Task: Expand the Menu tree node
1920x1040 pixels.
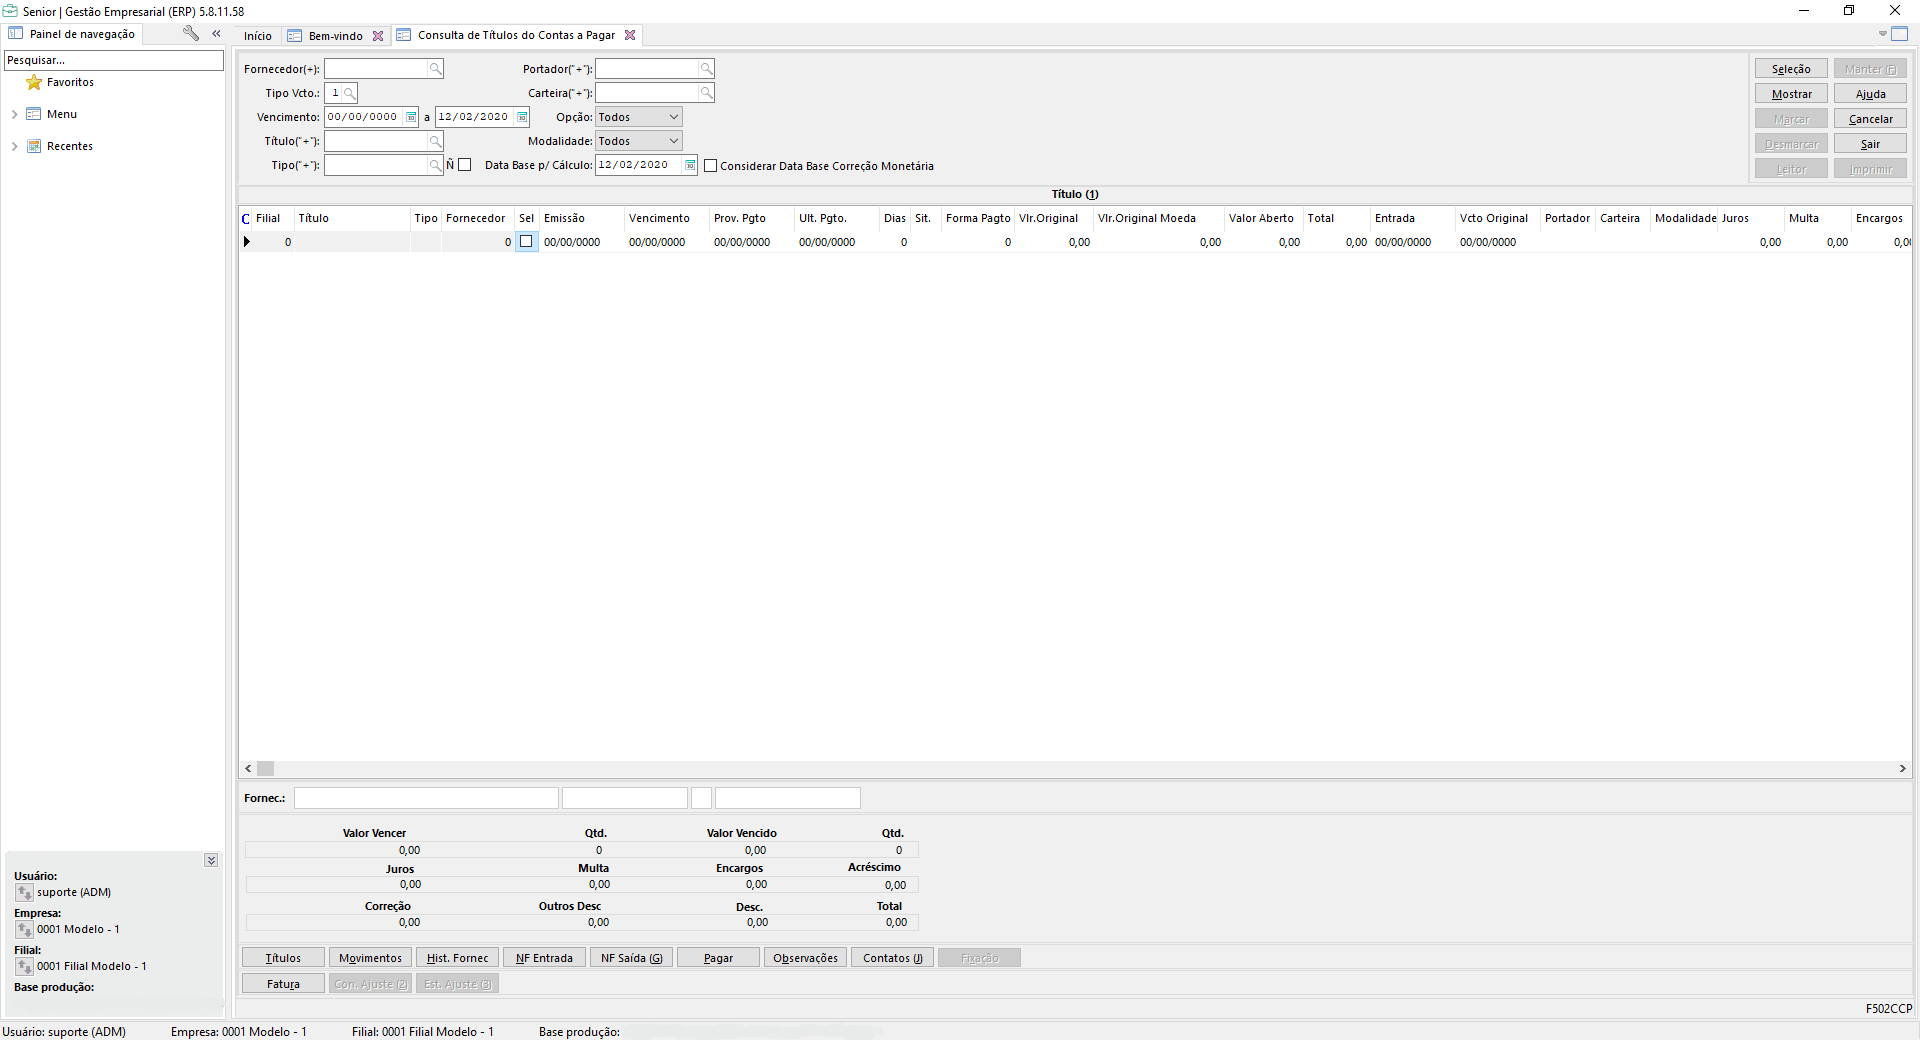Action: point(14,115)
